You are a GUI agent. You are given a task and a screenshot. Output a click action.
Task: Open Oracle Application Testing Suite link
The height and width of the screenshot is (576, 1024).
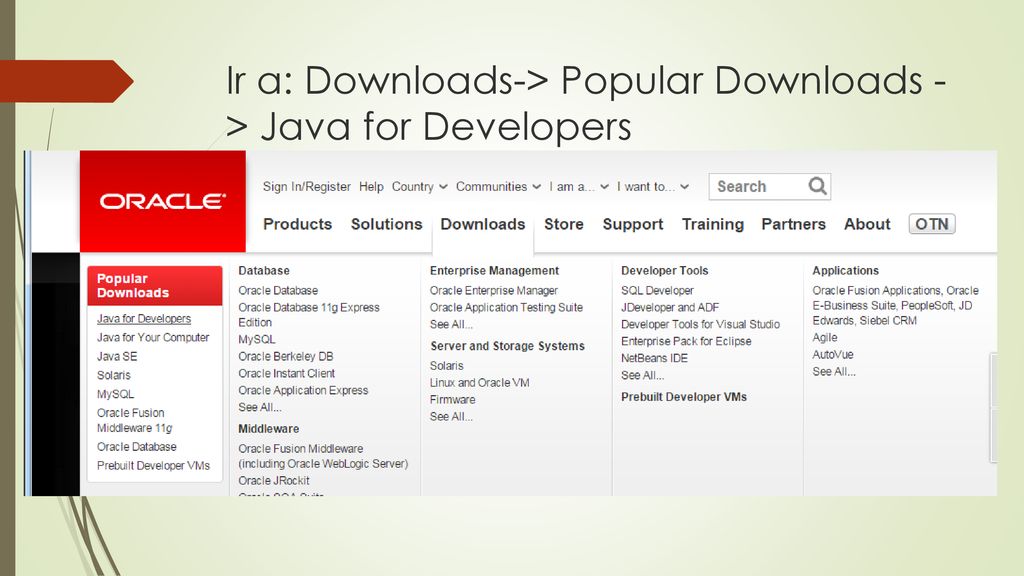pyautogui.click(x=506, y=308)
